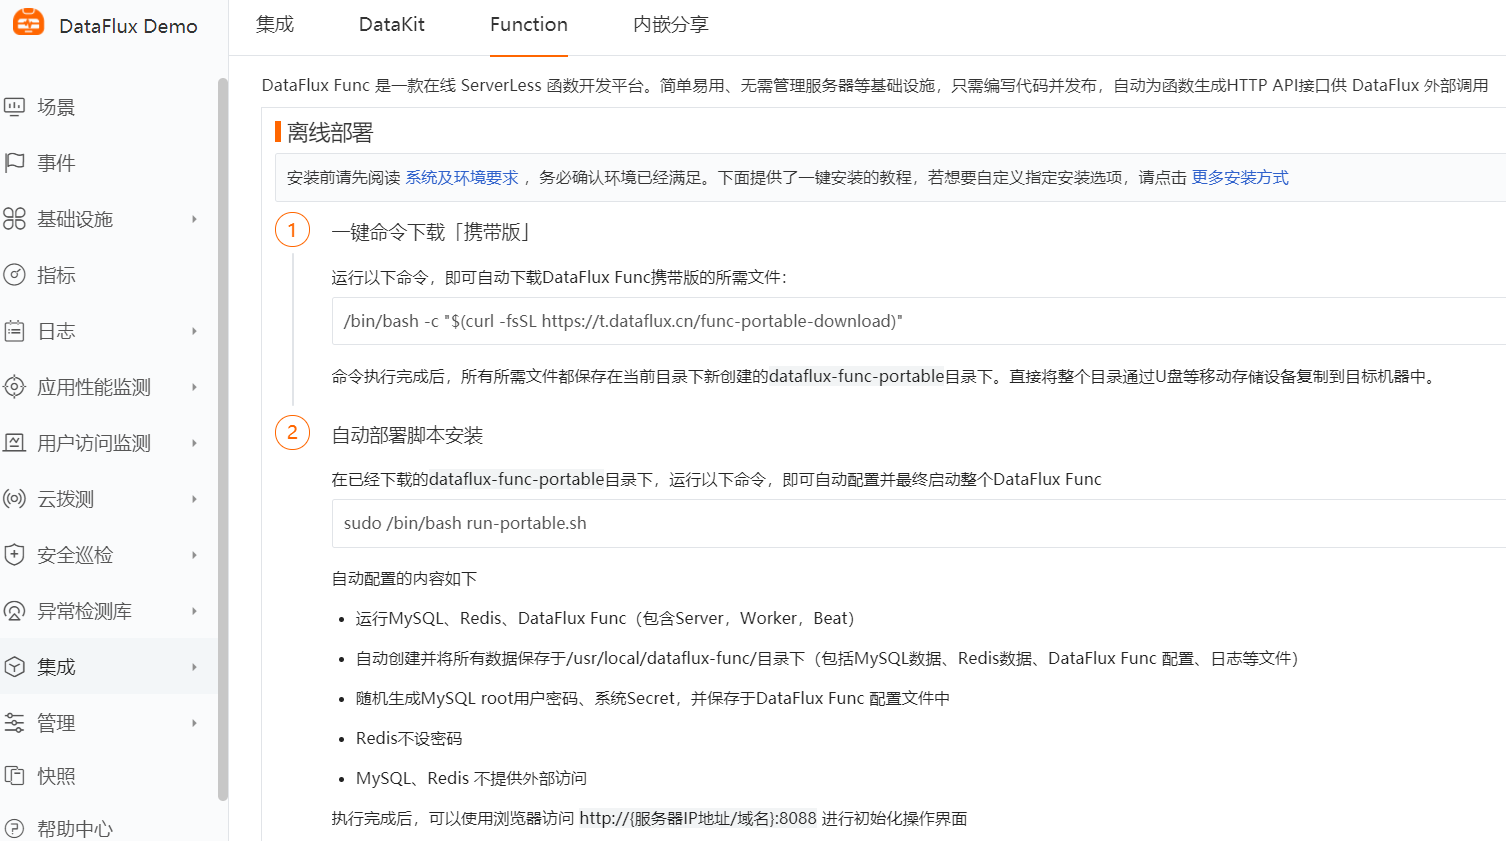
Task: Expand the 管理 submenu arrow
Action: click(194, 723)
